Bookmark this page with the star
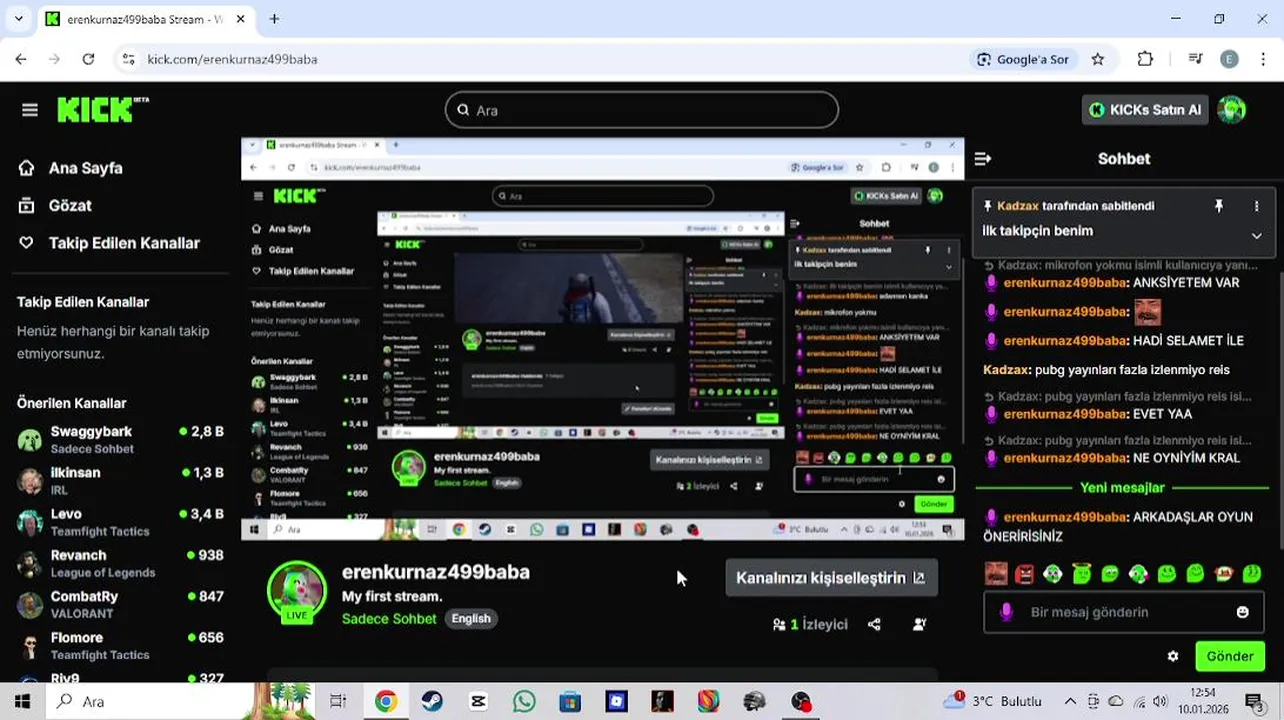Viewport: 1284px width, 720px height. pyautogui.click(x=1098, y=59)
